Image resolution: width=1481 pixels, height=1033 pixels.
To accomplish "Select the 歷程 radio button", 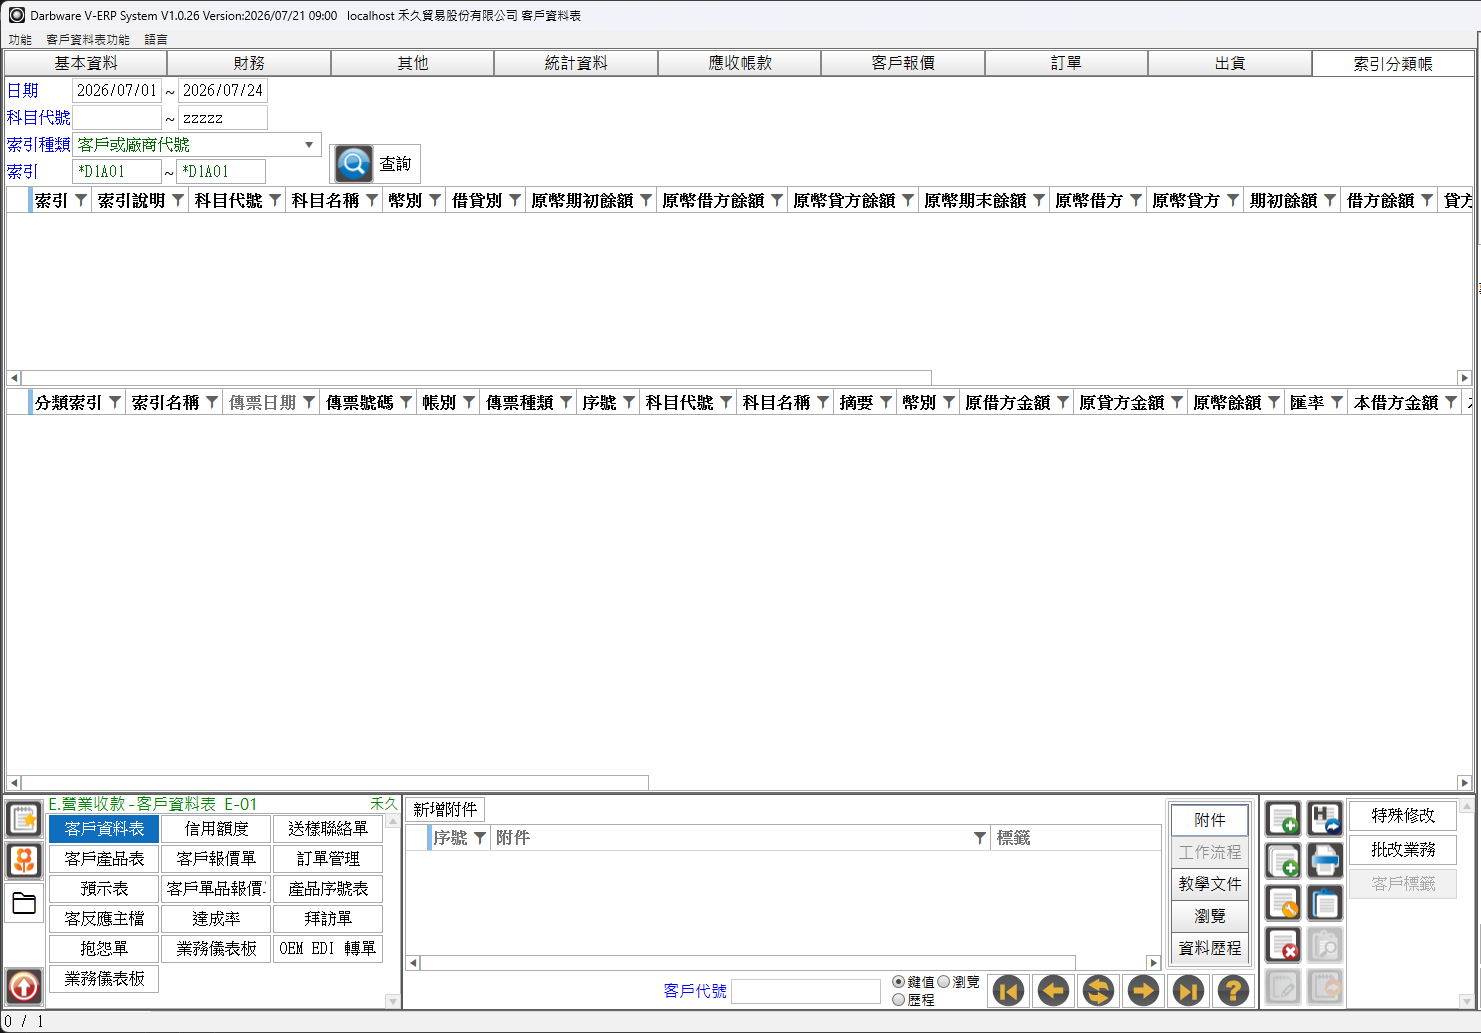I will tap(898, 999).
